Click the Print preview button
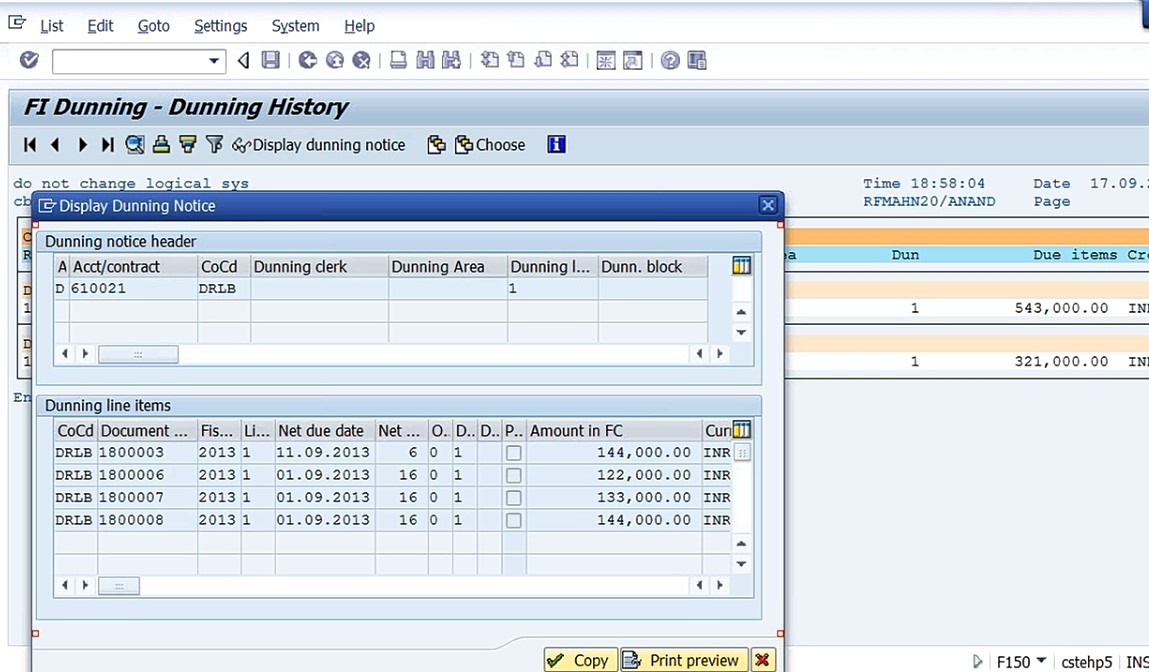This screenshot has height=672, width=1149. 684,660
